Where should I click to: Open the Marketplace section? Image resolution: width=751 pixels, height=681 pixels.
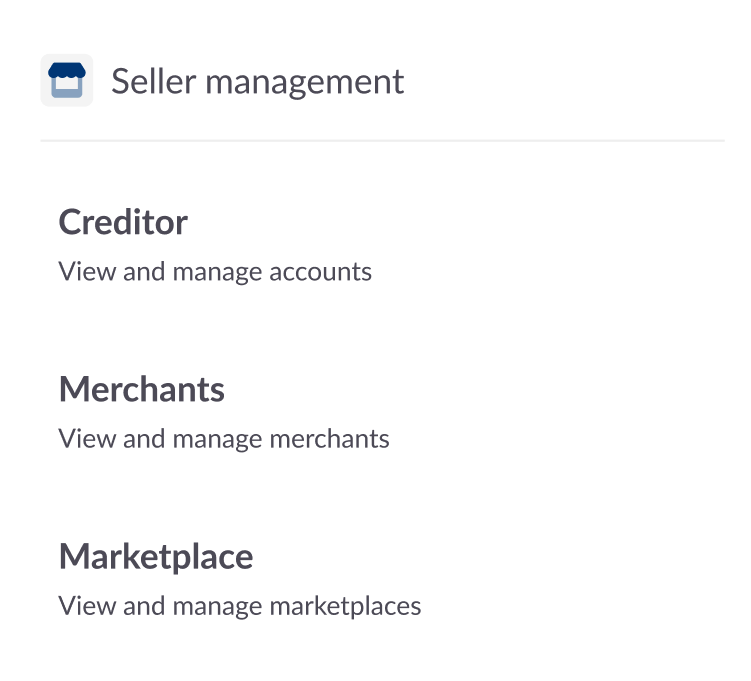156,557
